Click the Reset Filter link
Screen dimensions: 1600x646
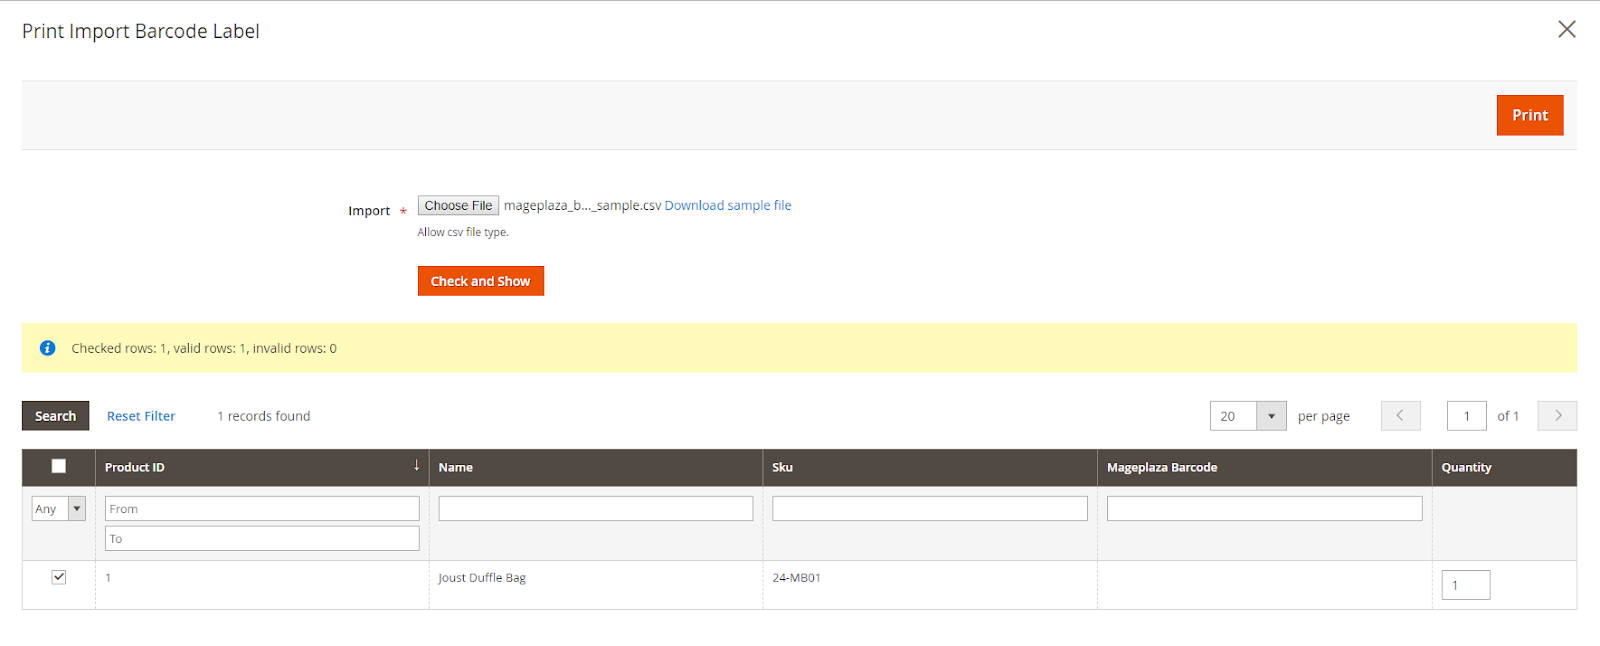click(x=141, y=416)
